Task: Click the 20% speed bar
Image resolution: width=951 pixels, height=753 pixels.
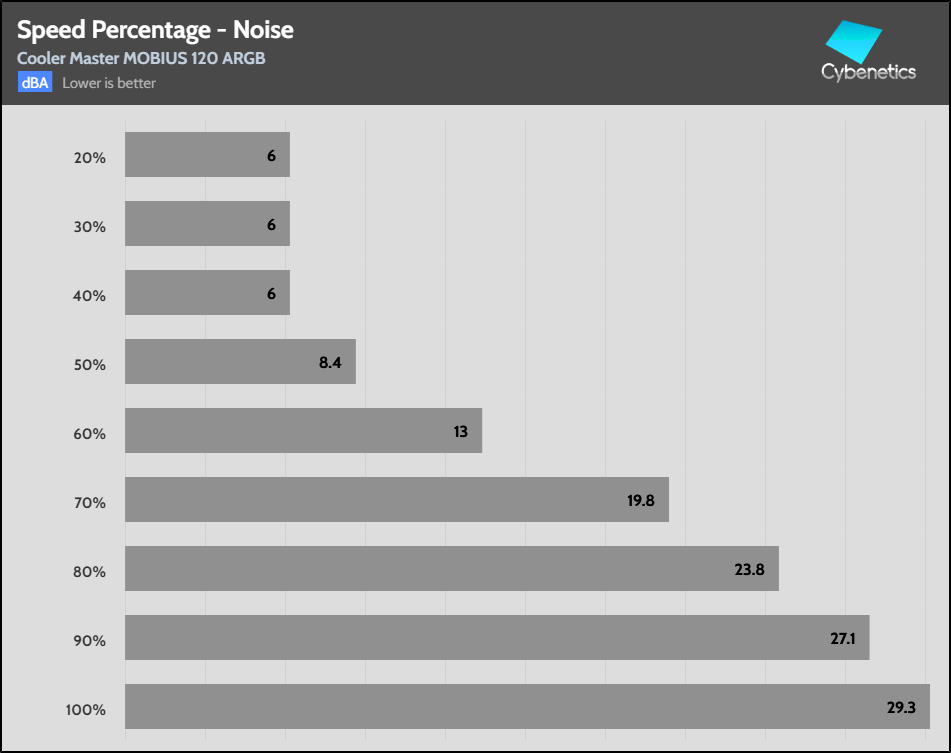Action: 207,155
